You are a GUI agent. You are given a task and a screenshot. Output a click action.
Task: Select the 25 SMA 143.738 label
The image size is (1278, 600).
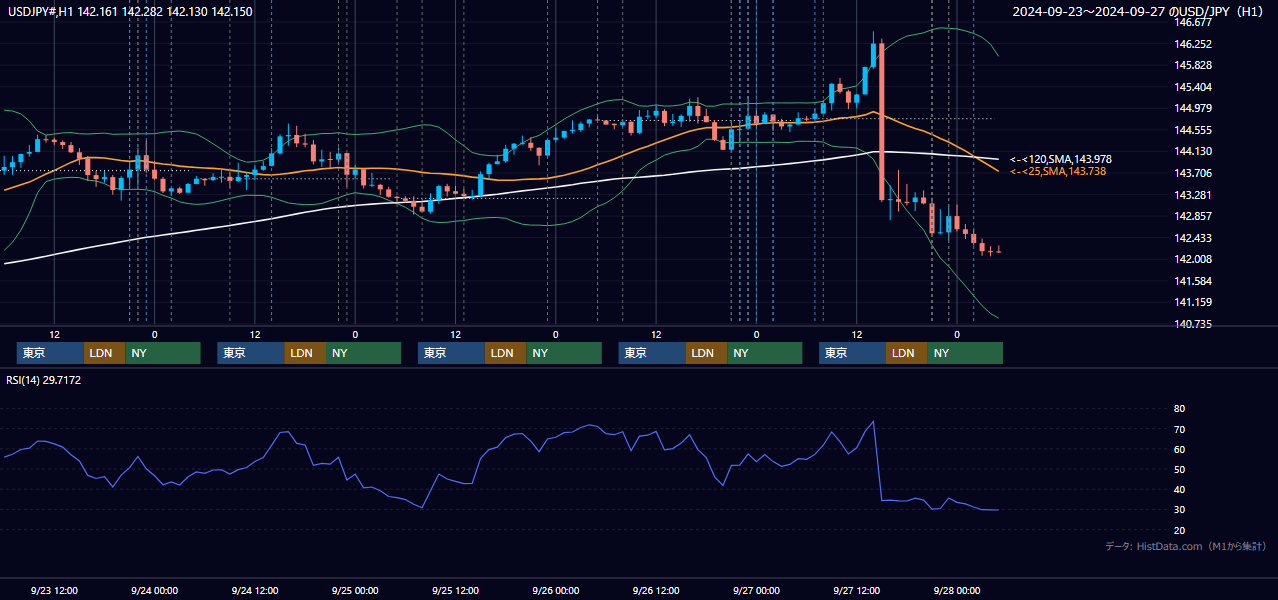tap(1058, 172)
